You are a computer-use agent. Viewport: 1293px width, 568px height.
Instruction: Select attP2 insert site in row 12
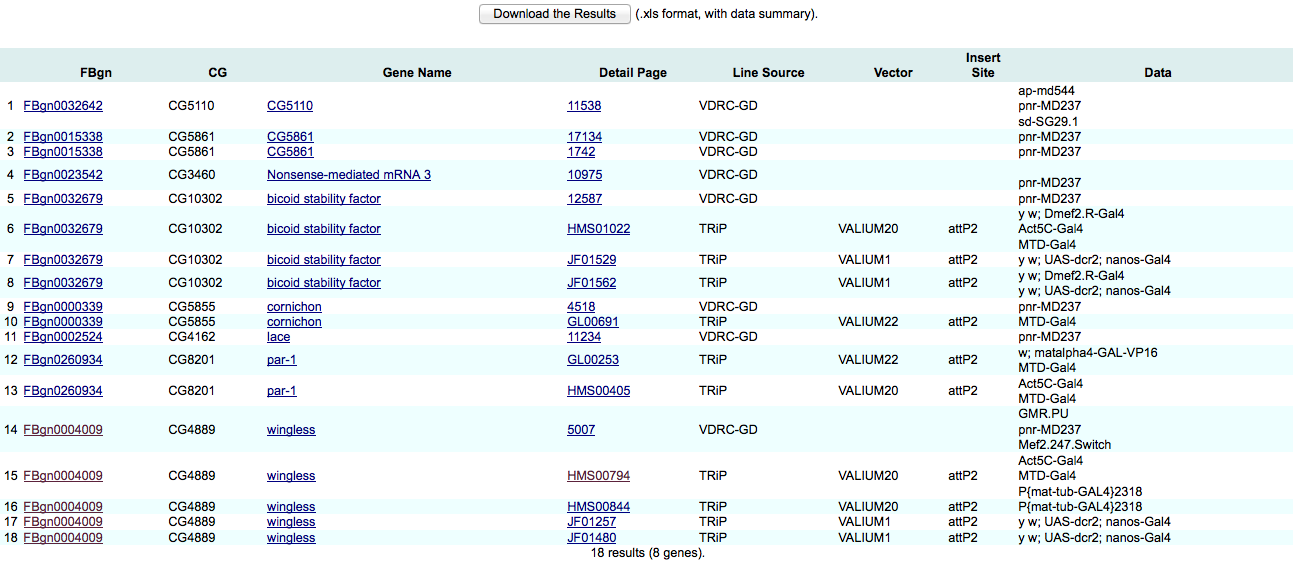(963, 360)
